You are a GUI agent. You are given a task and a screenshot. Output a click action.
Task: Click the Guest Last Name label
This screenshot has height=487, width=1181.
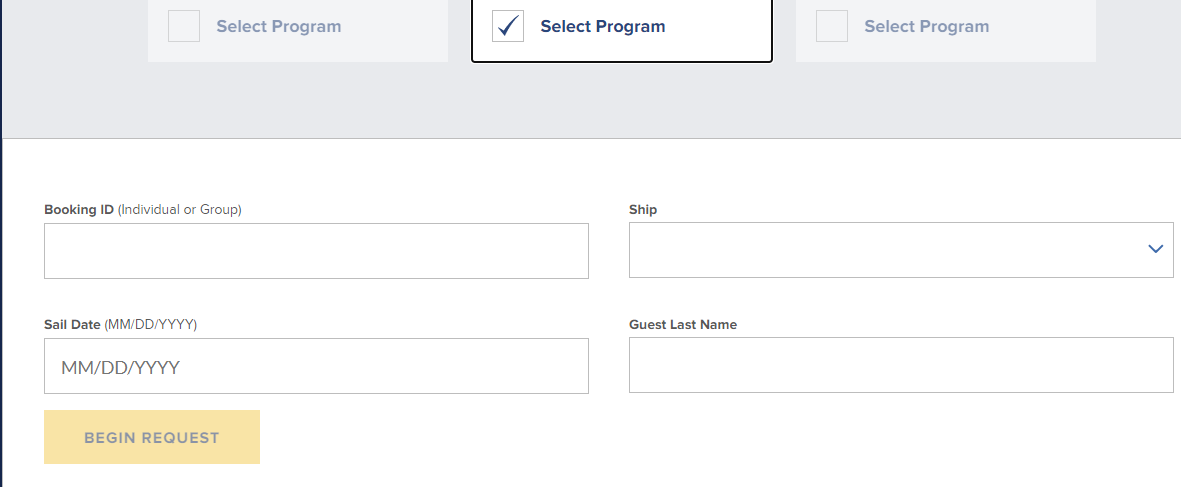click(683, 325)
